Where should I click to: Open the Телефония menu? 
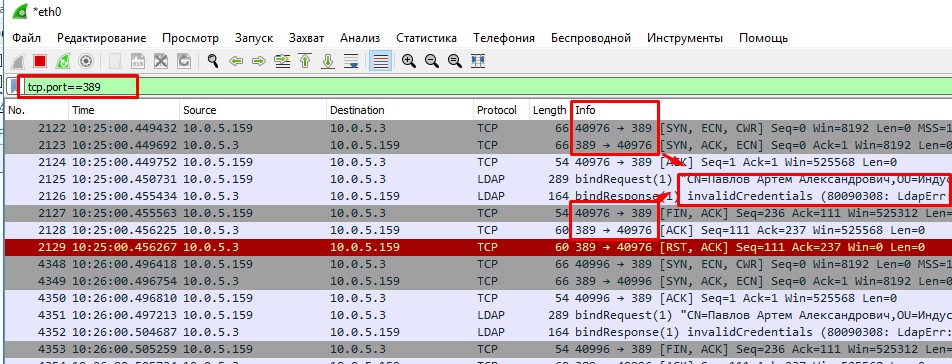(x=504, y=38)
